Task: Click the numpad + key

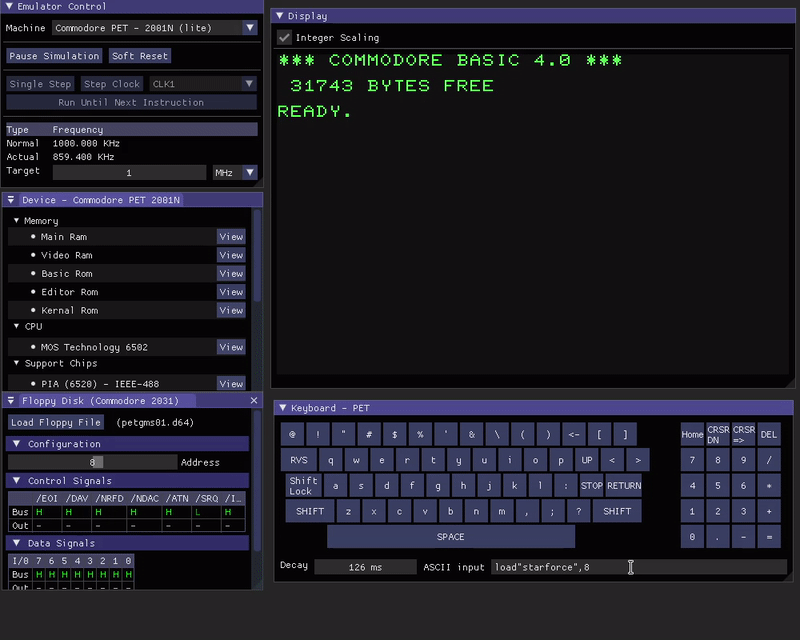Action: coord(769,511)
